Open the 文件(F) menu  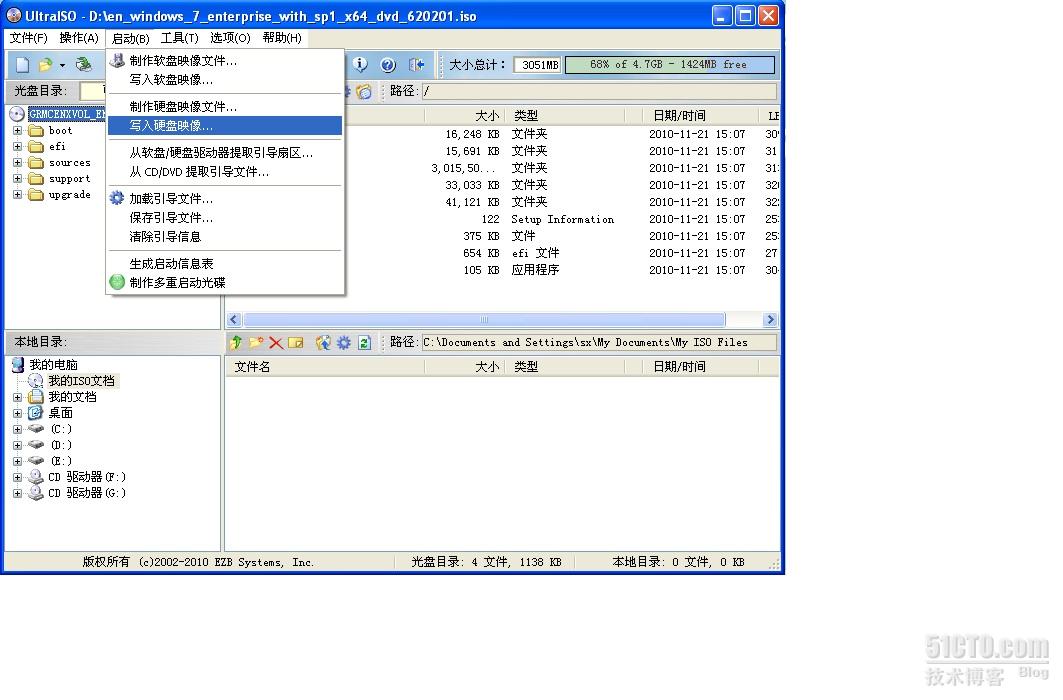[28, 38]
